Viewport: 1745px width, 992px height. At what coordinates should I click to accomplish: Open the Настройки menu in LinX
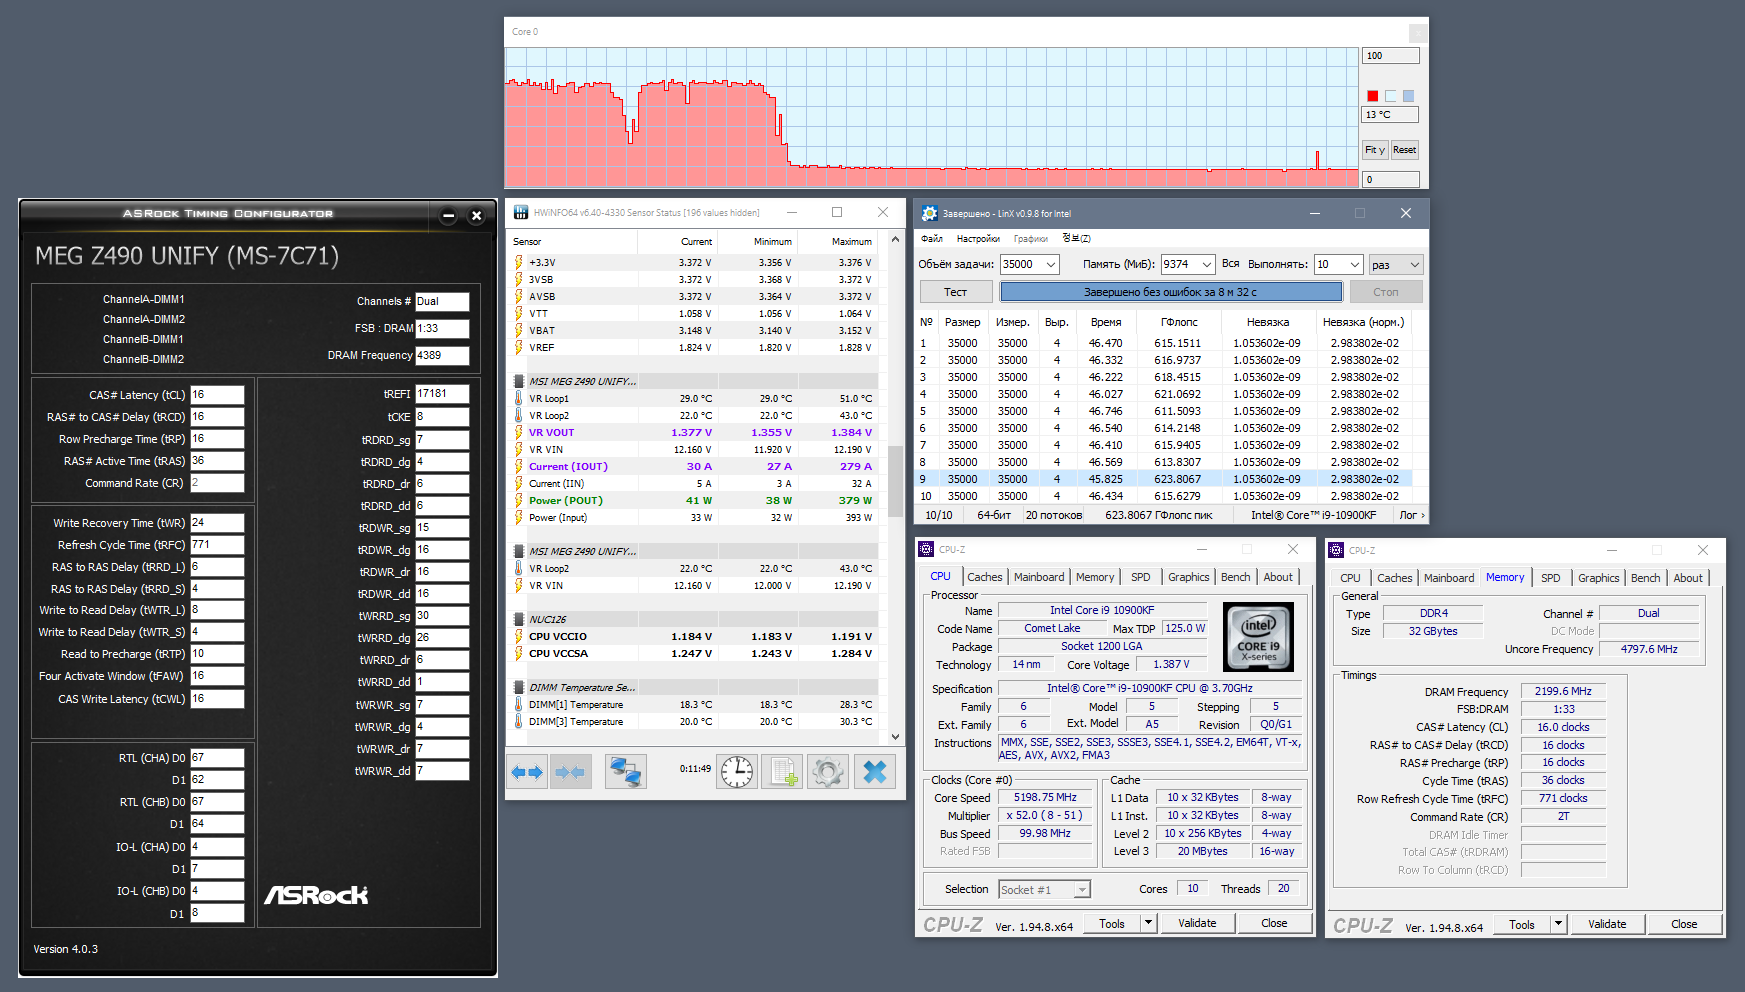(977, 239)
